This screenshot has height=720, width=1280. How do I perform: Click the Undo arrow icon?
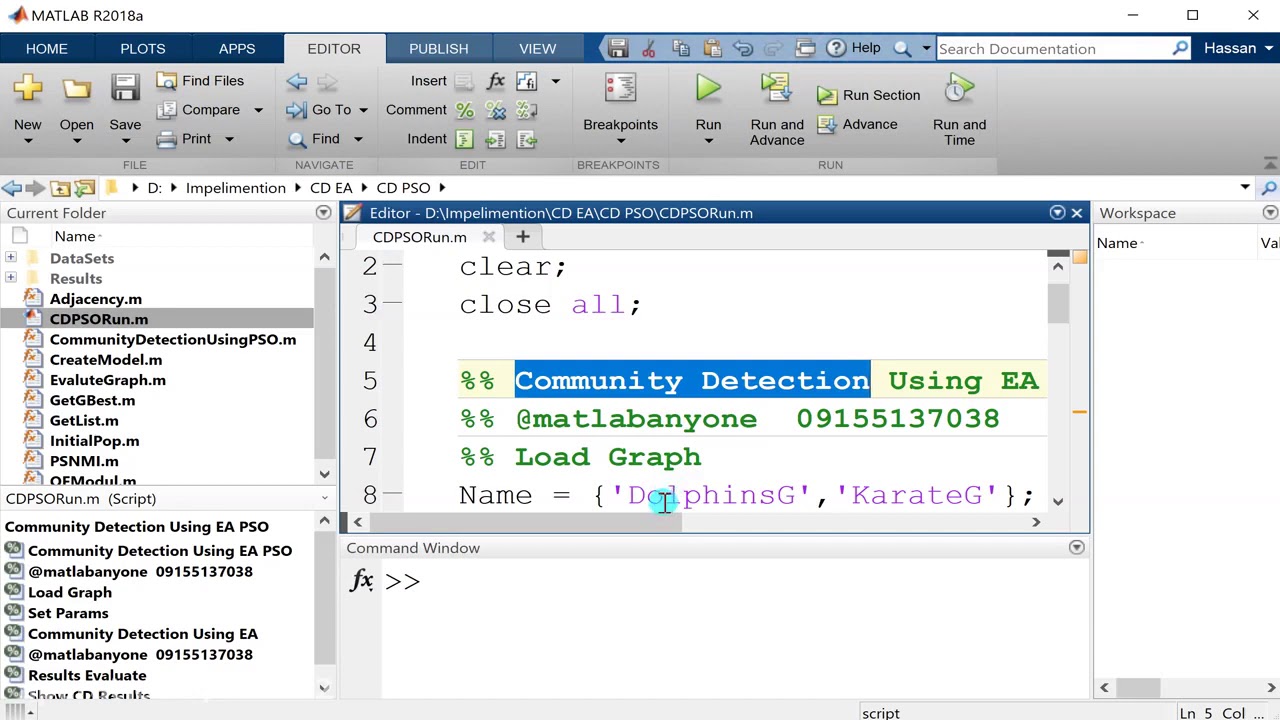(743, 48)
